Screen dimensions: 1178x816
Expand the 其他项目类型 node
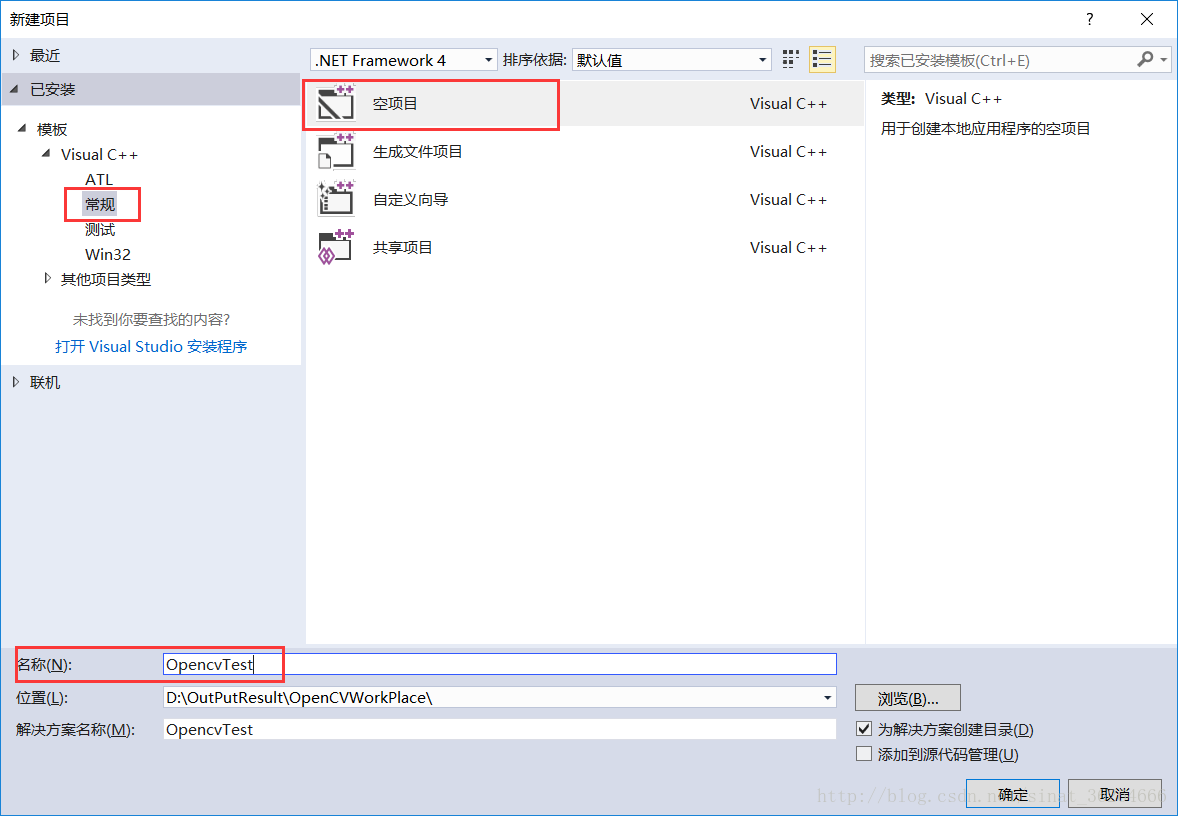click(47, 279)
